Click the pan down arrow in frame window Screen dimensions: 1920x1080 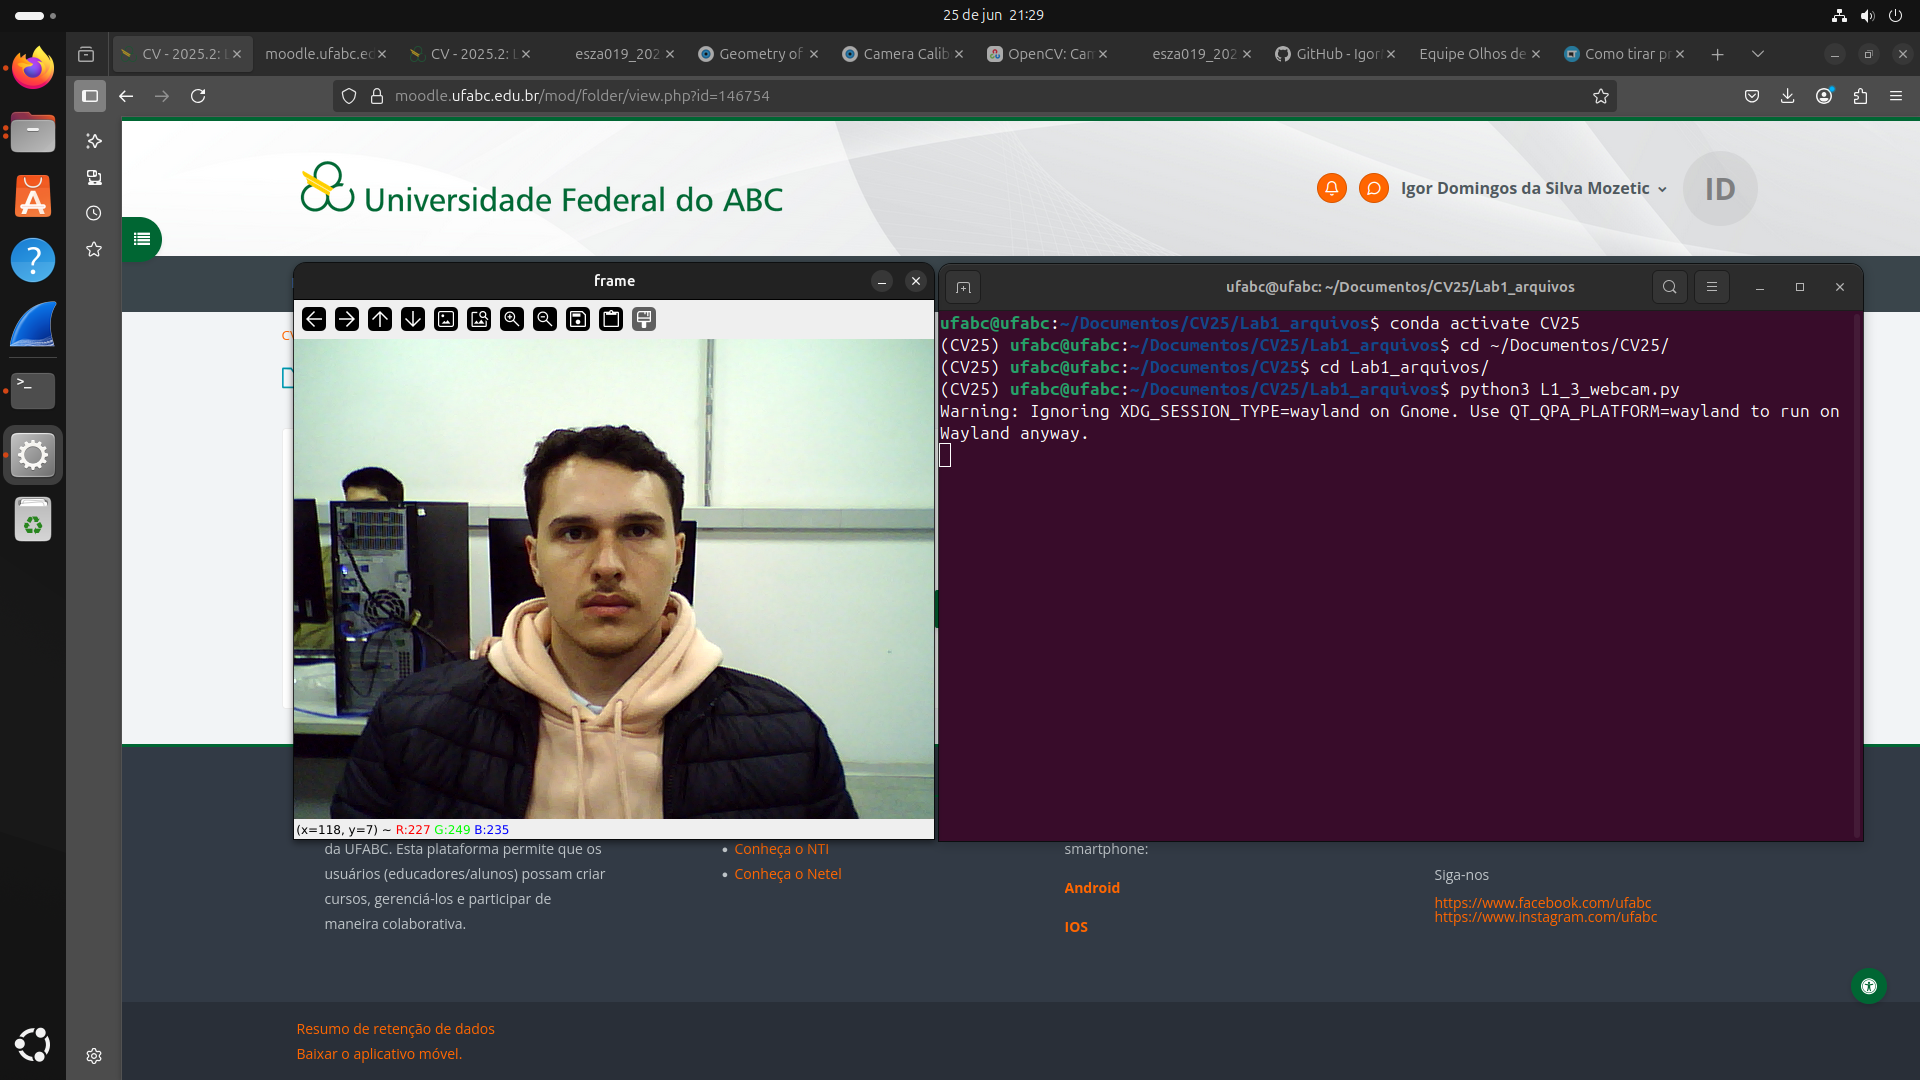click(413, 319)
